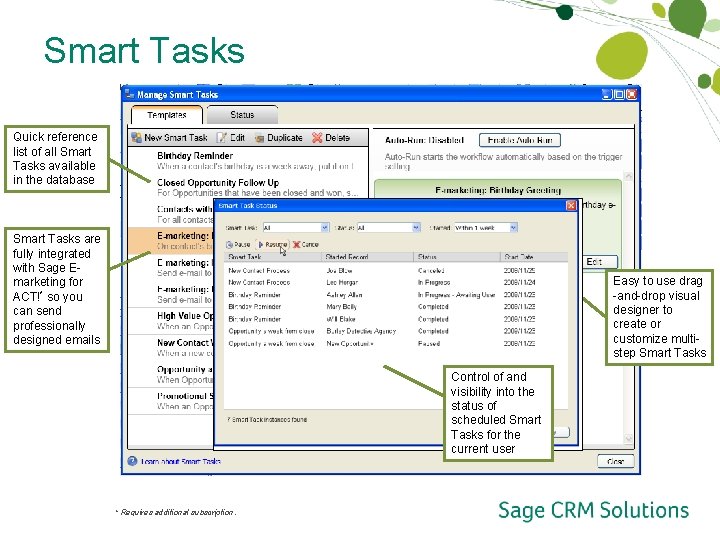Click the red Cancel X icon

point(297,245)
